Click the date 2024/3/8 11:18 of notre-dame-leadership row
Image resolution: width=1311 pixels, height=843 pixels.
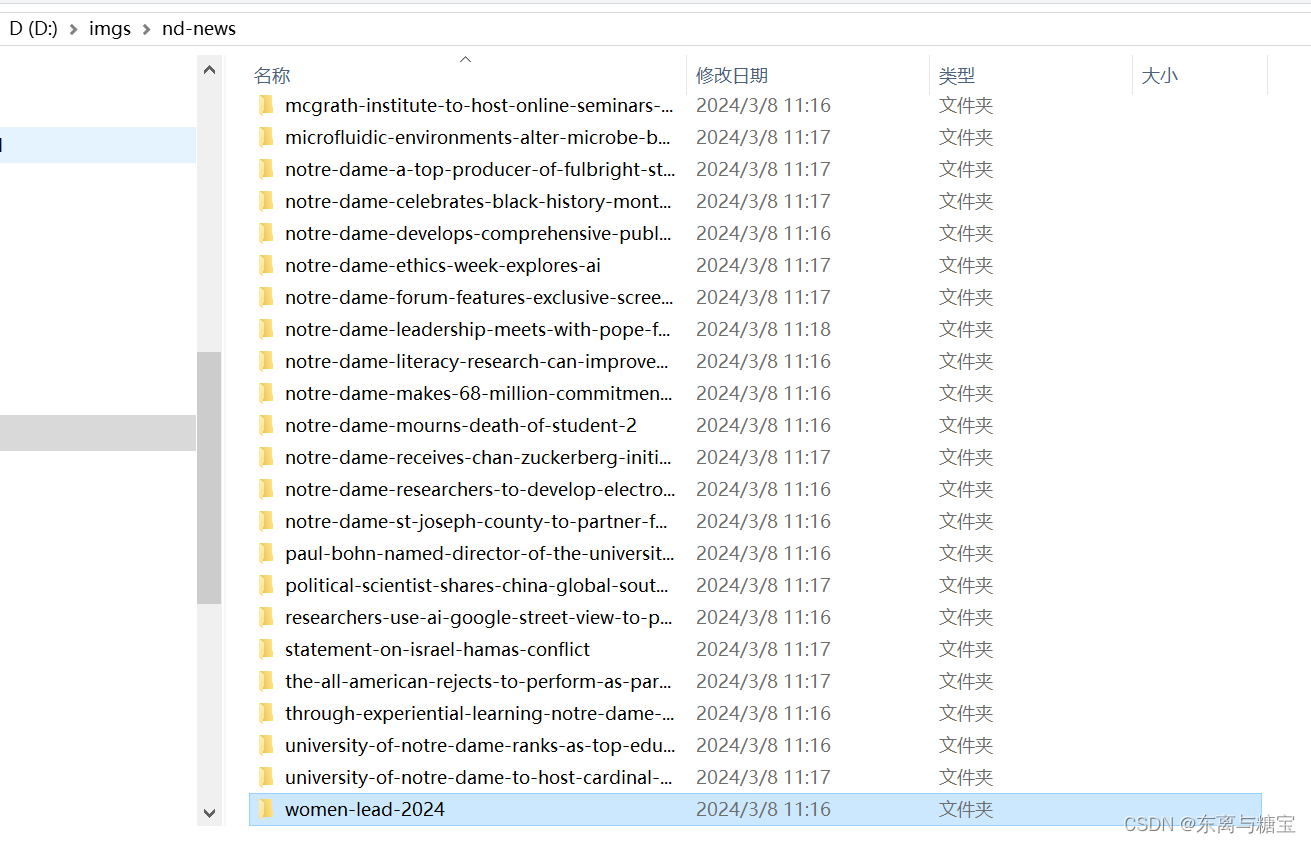pos(763,329)
